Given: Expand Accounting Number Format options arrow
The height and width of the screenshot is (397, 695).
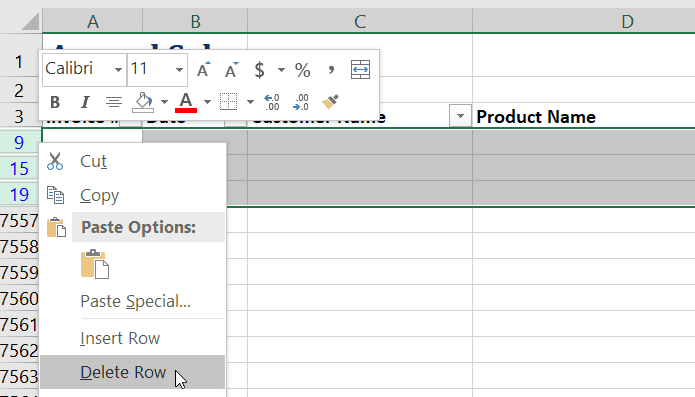Looking at the screenshot, I should point(281,70).
